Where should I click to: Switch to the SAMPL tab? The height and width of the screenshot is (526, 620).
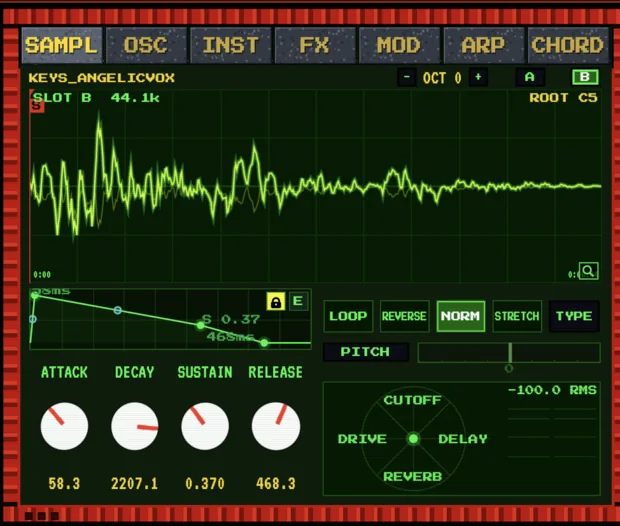point(62,45)
